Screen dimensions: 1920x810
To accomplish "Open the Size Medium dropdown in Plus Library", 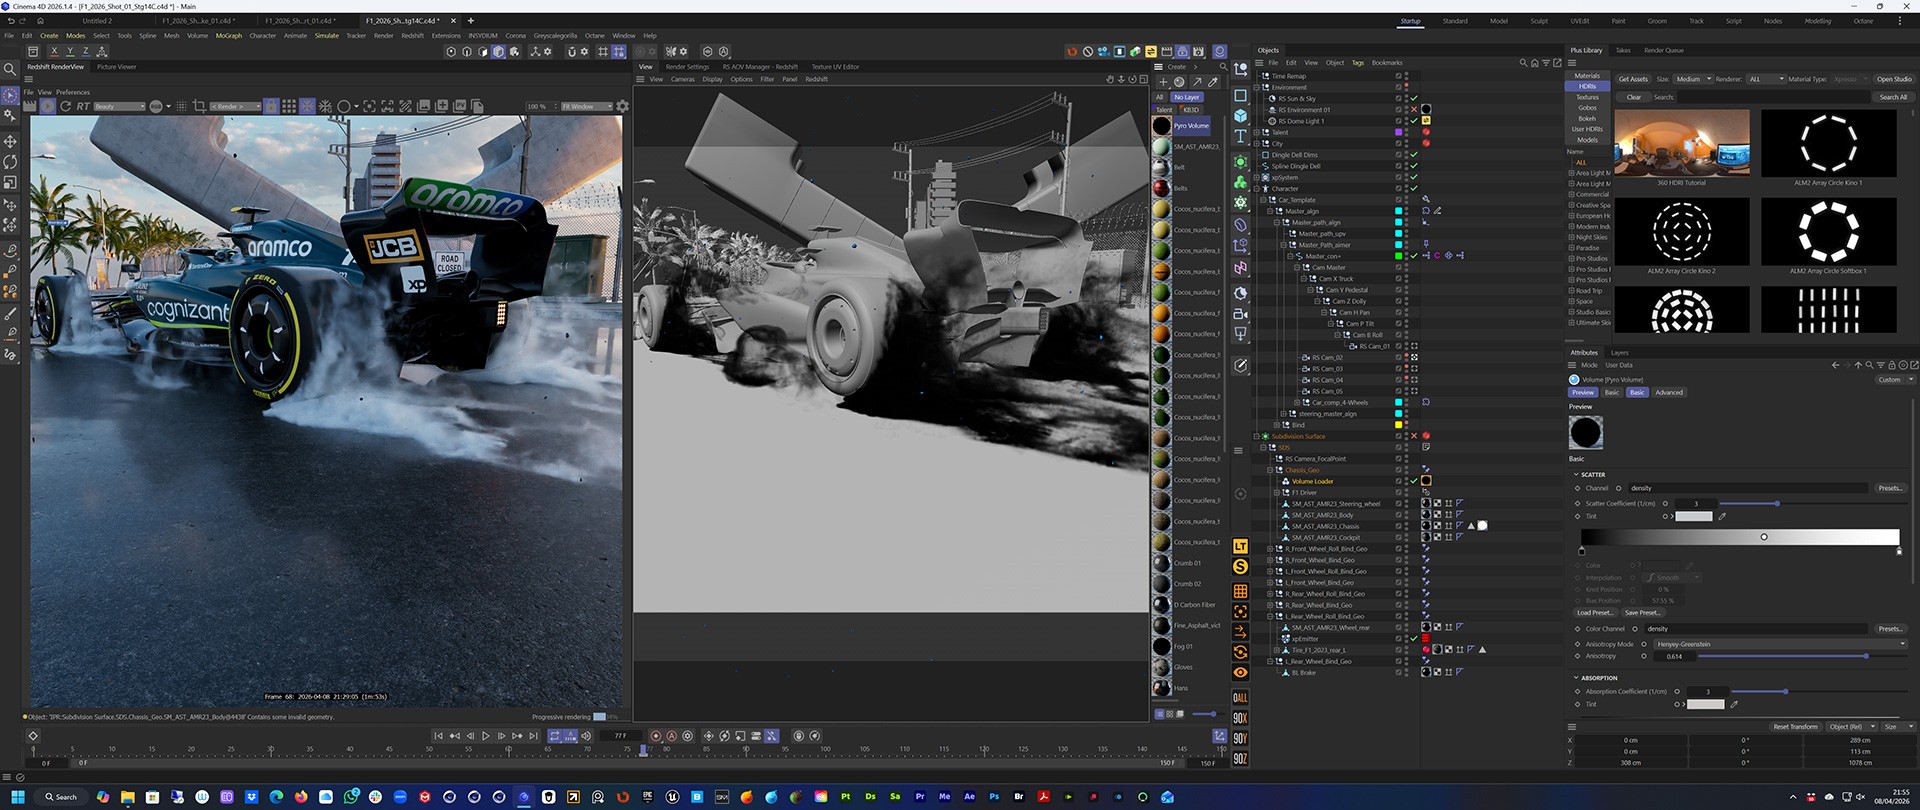I will click(1692, 79).
